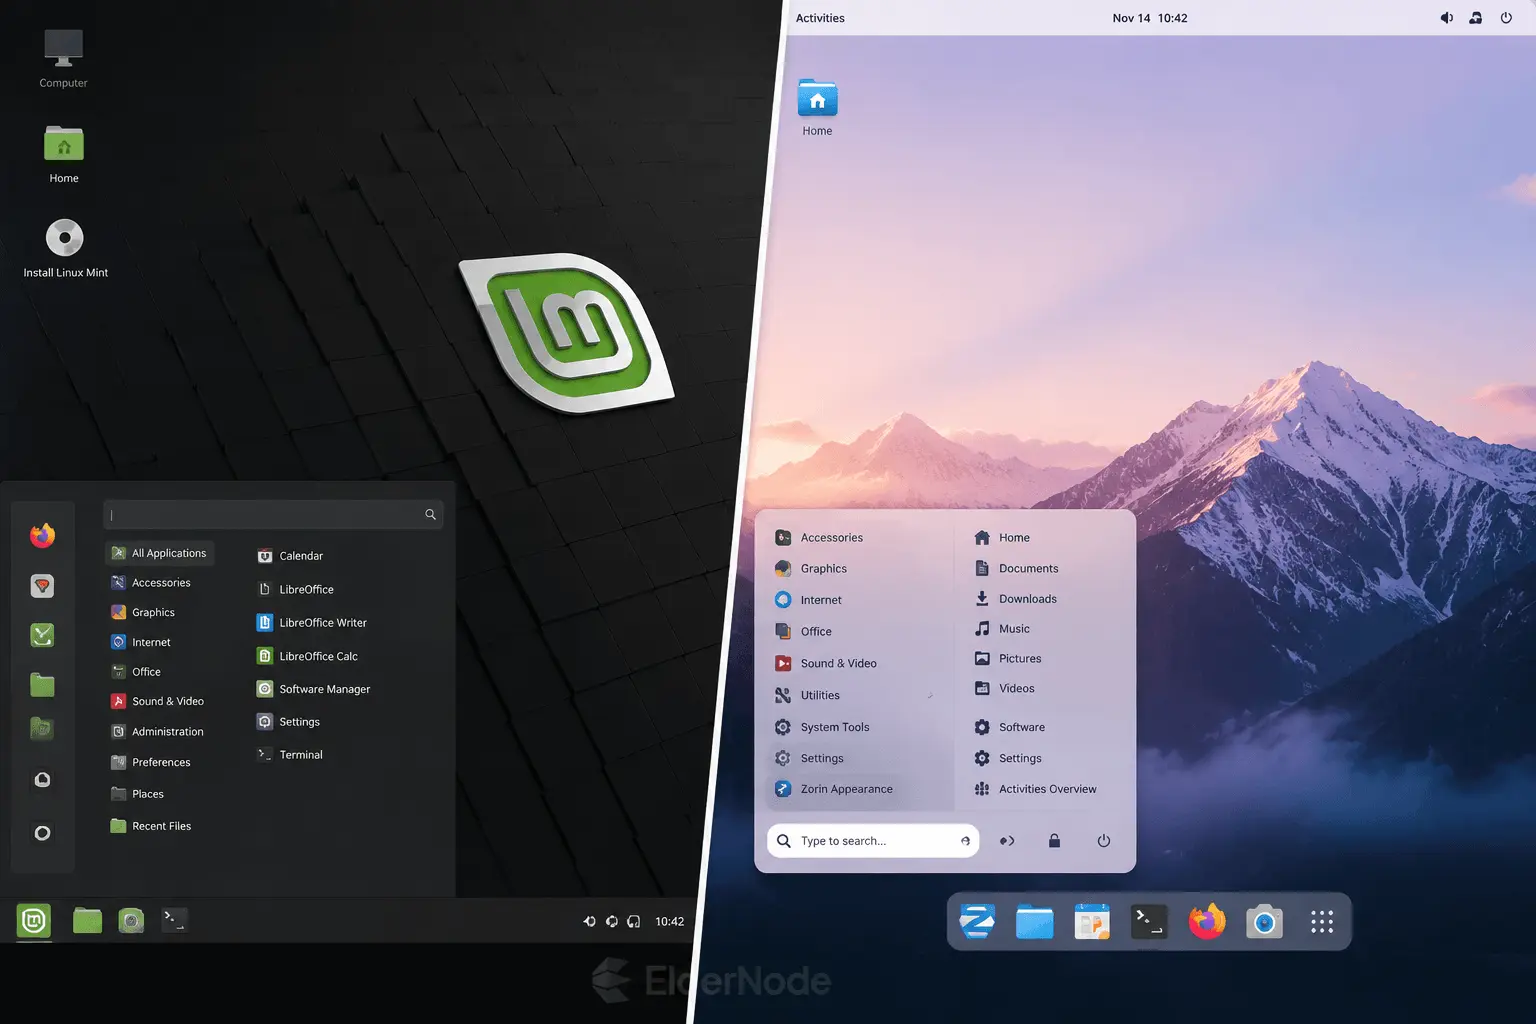
Task: Open Files from the Zorin dock
Action: point(1034,921)
